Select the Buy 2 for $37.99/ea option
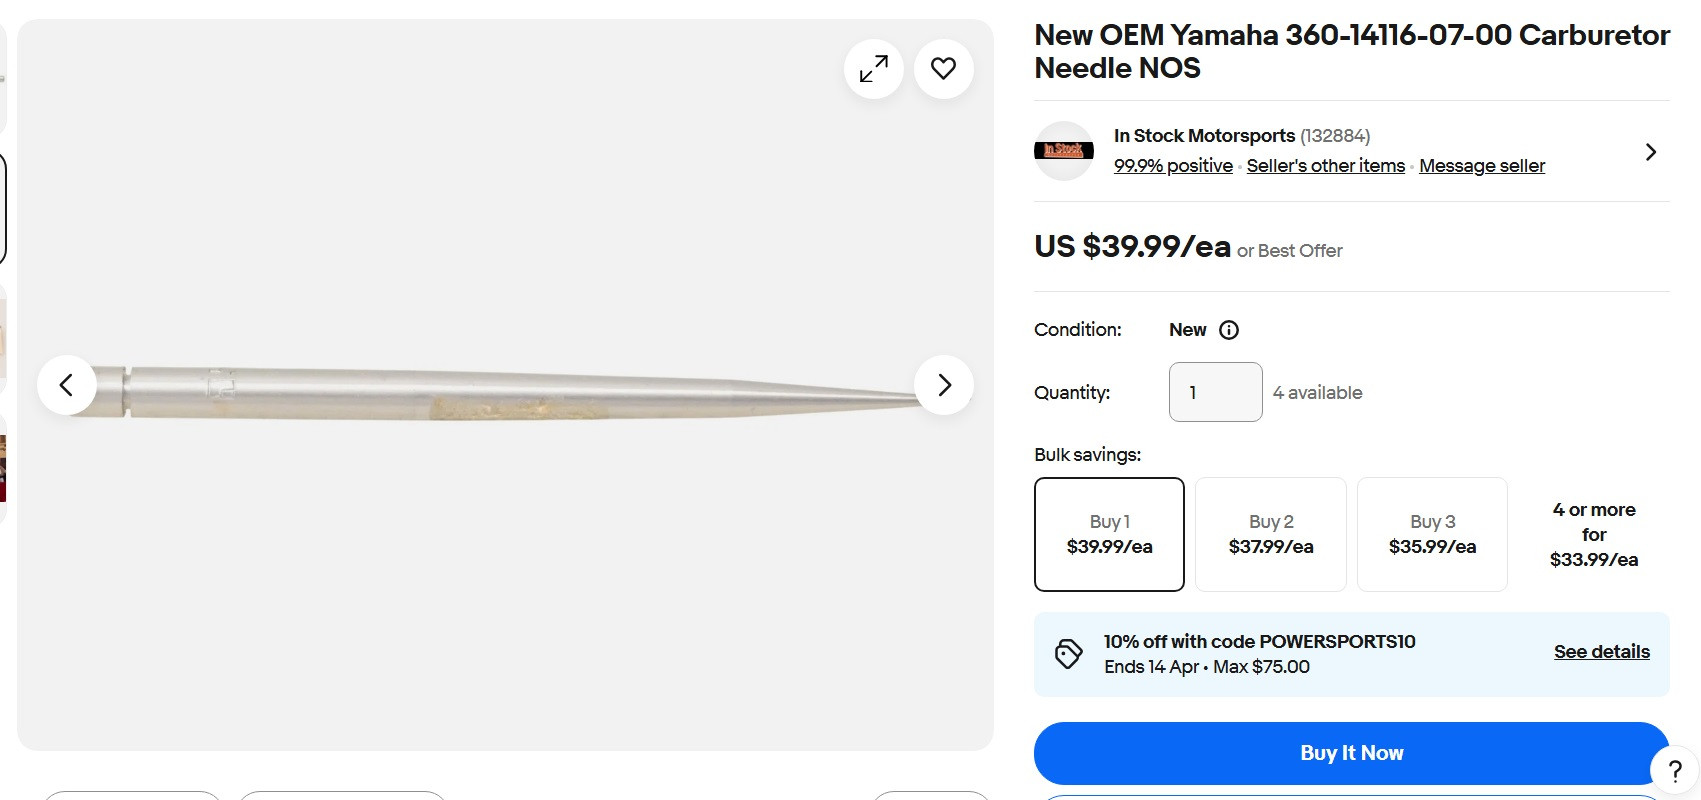This screenshot has width=1701, height=800. 1270,534
